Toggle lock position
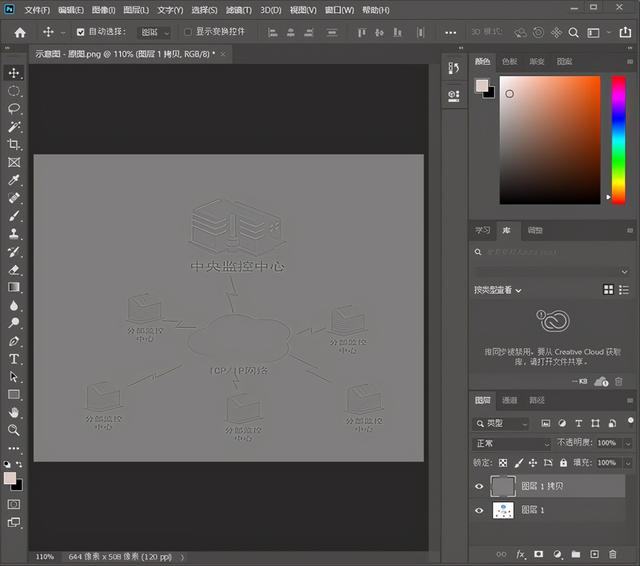Screen dimensions: 640x566 click(x=533, y=463)
